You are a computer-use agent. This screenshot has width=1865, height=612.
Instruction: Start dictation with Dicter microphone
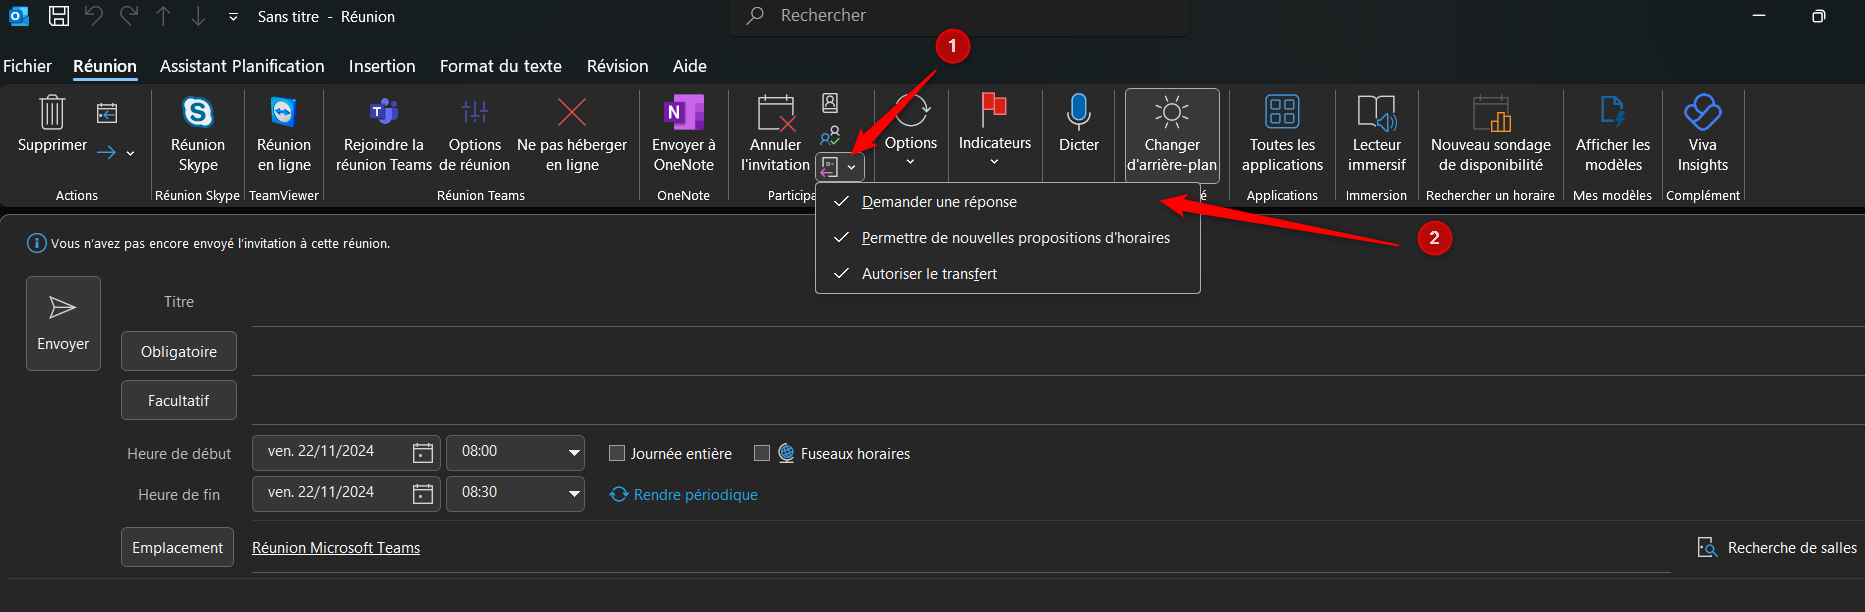coord(1078,113)
